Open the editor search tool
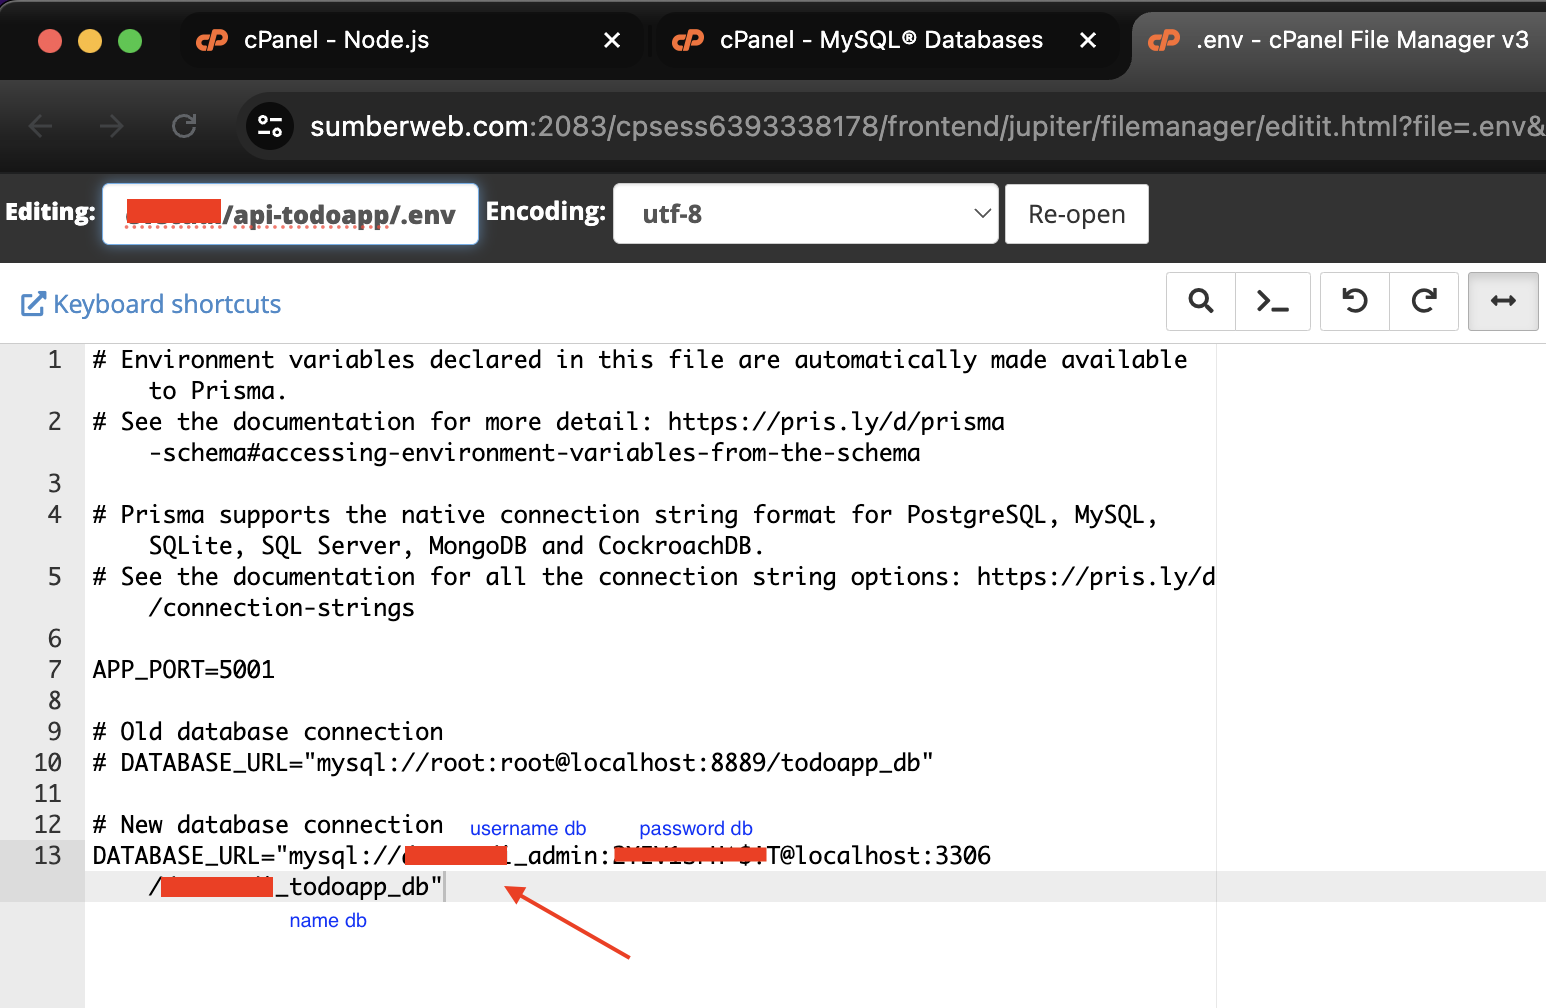This screenshot has height=1008, width=1546. point(1201,301)
